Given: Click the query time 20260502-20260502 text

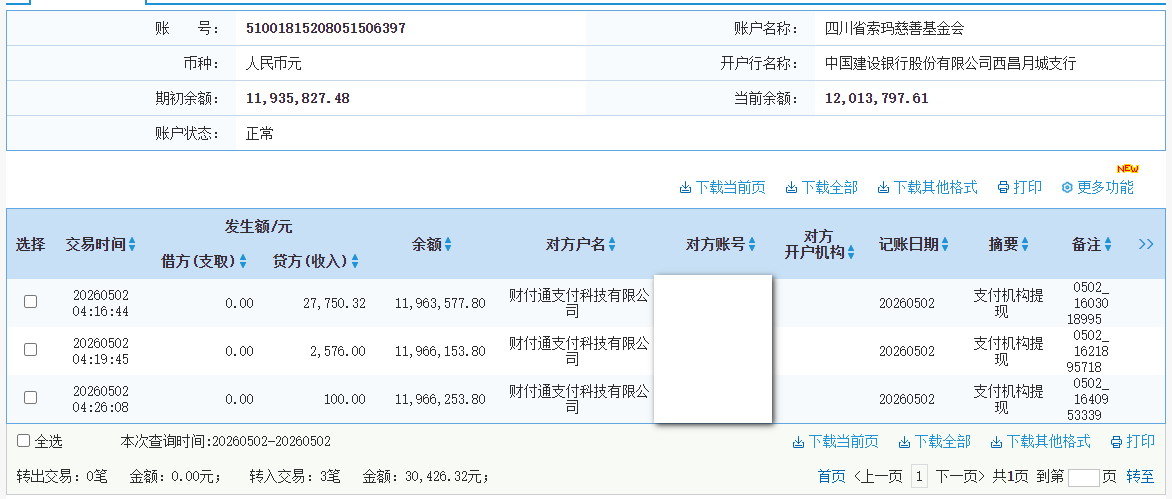Looking at the screenshot, I should pos(271,441).
